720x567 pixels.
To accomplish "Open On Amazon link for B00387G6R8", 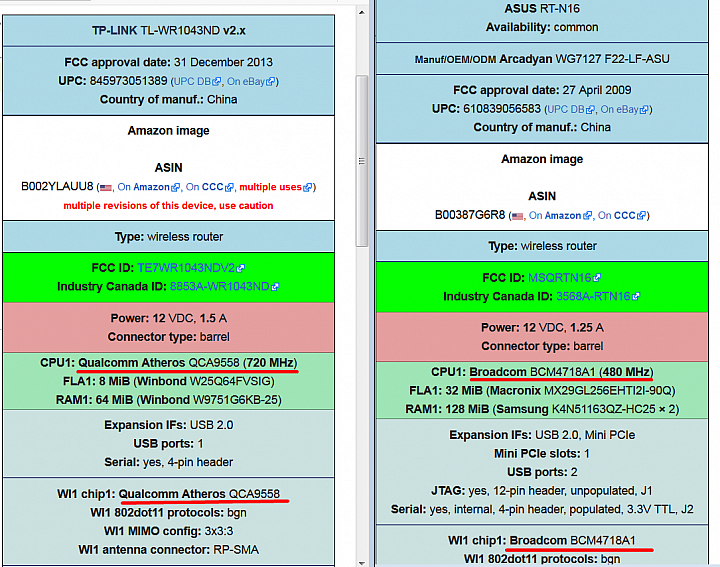I will [x=560, y=215].
